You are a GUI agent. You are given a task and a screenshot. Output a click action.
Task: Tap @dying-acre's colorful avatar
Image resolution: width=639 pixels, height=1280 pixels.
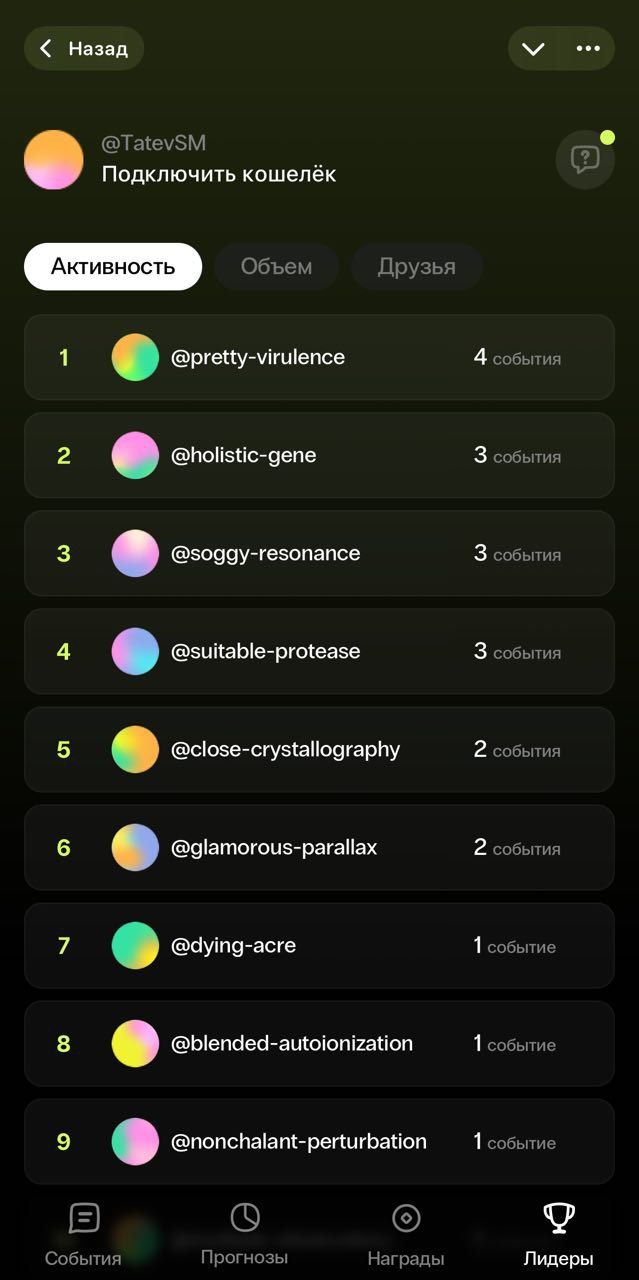[x=135, y=945]
